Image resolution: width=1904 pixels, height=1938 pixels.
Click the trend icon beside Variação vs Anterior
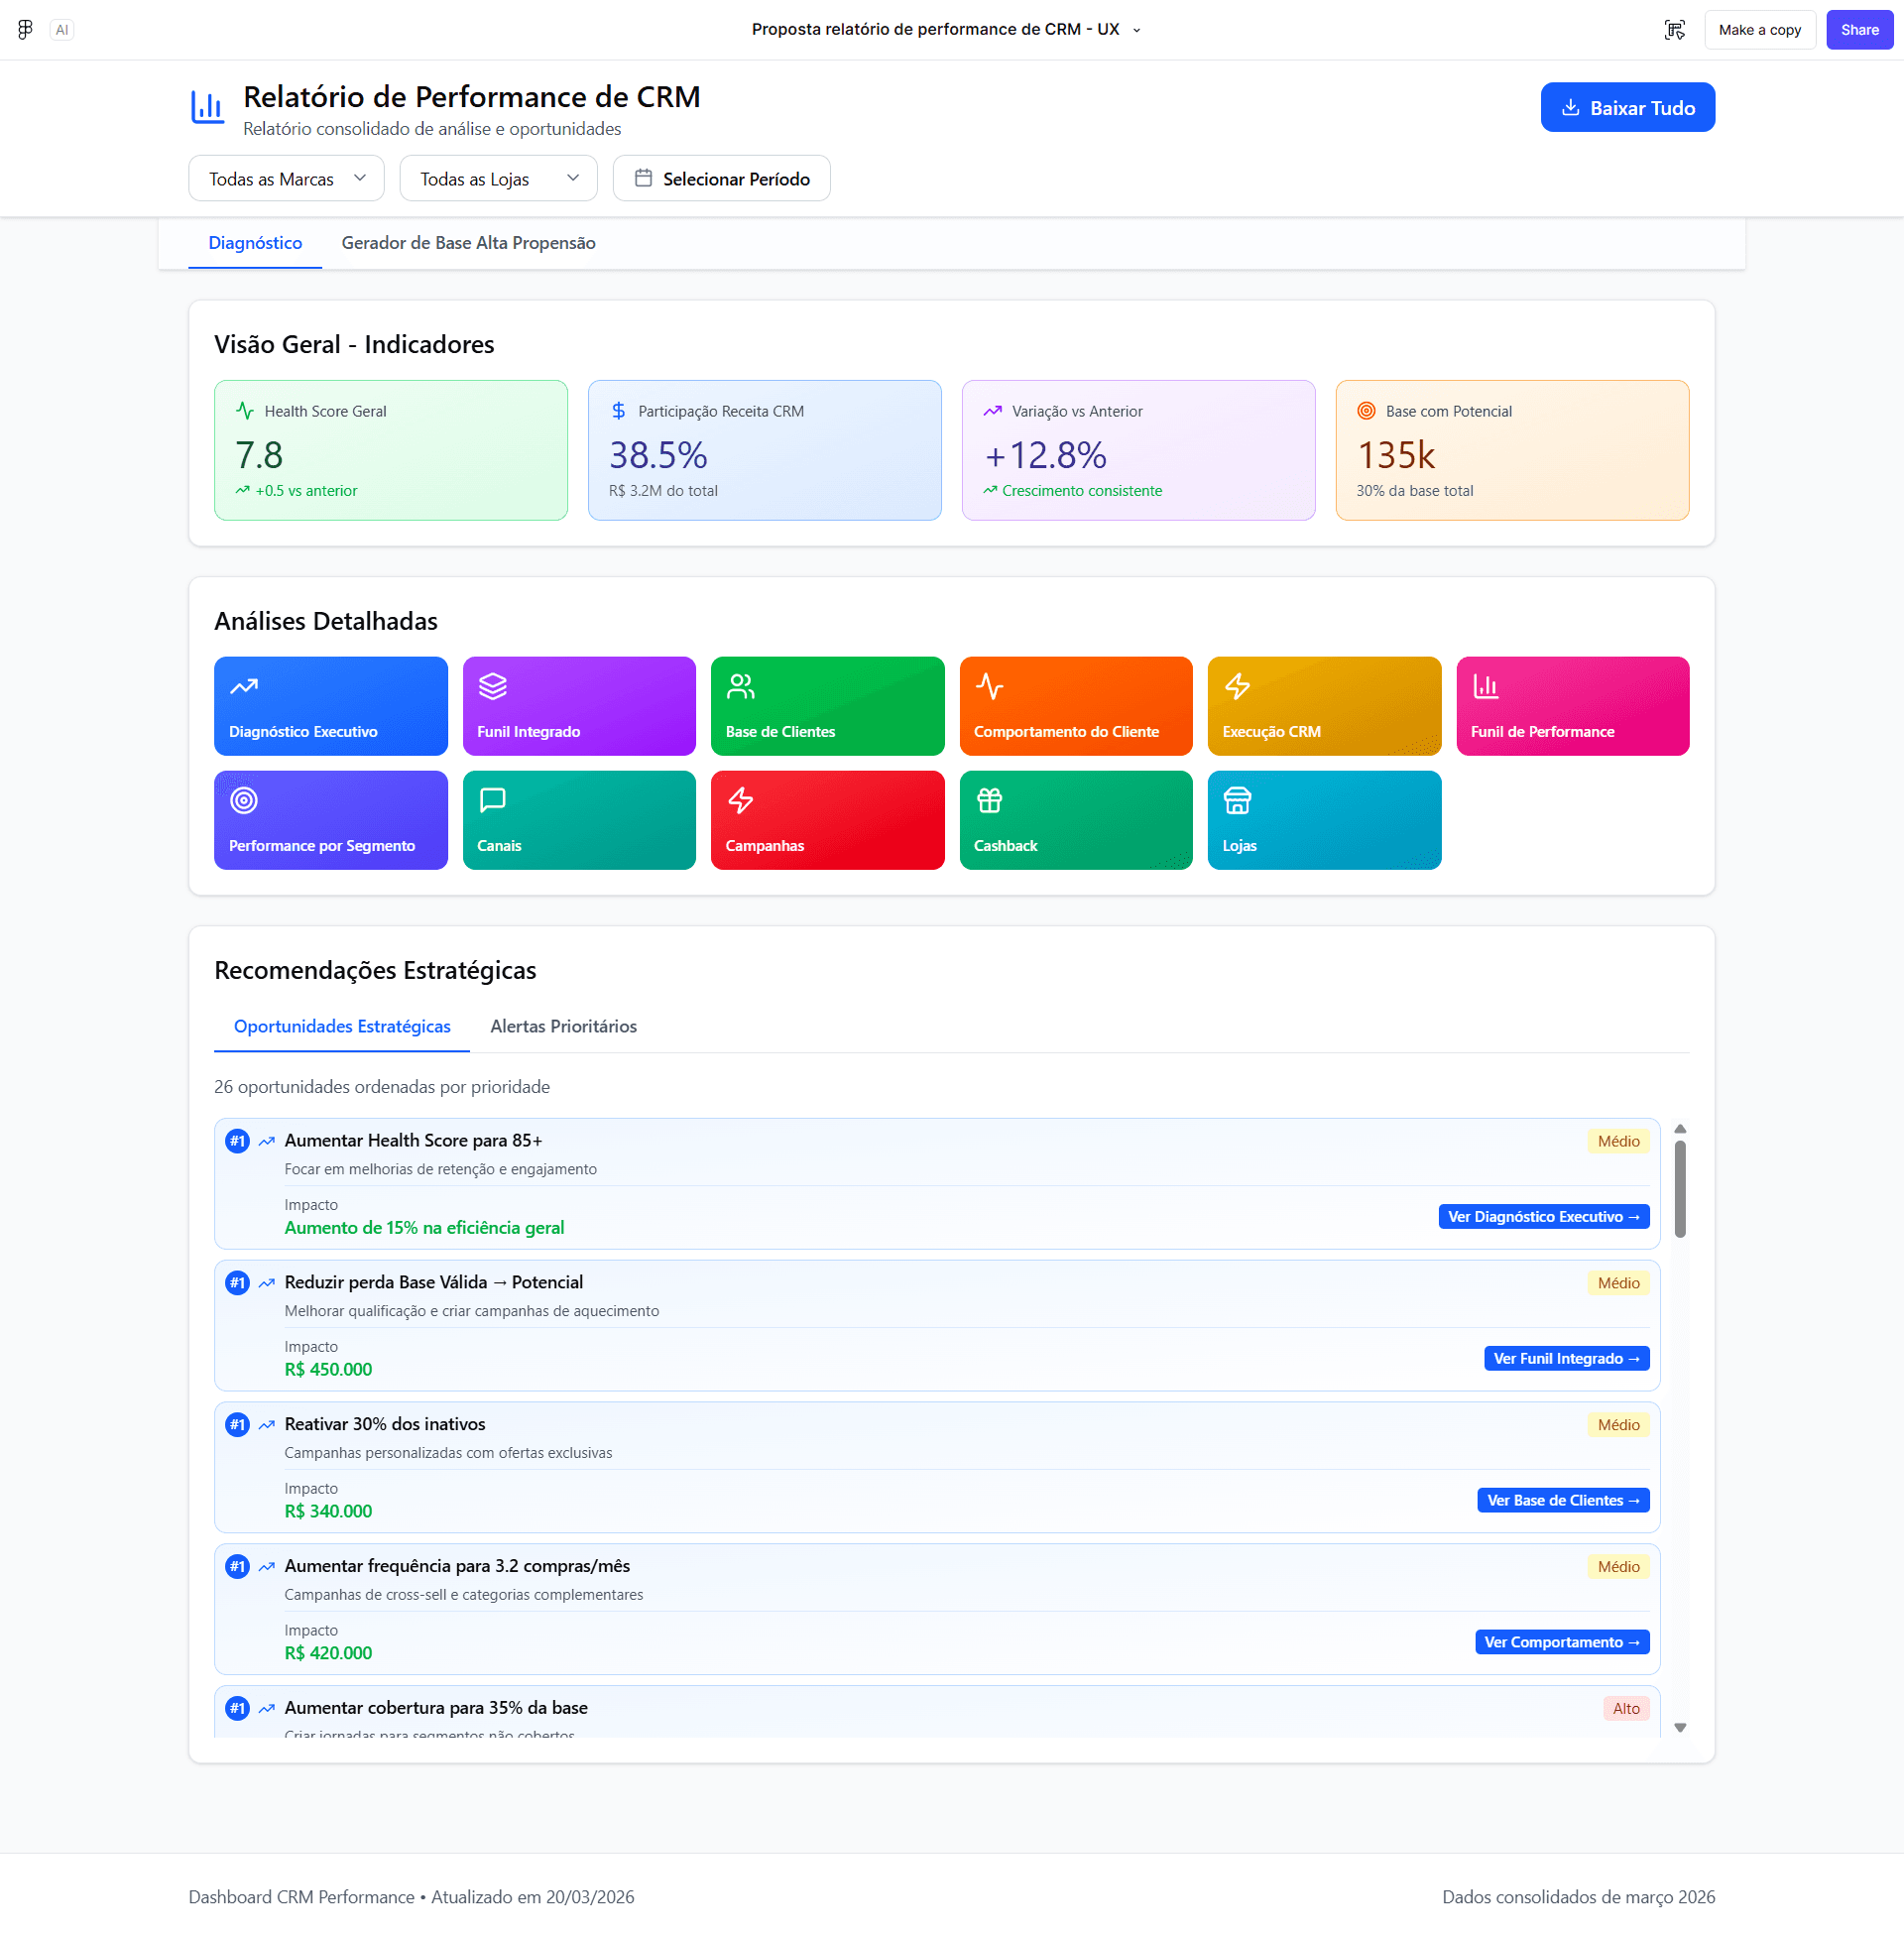click(x=992, y=411)
